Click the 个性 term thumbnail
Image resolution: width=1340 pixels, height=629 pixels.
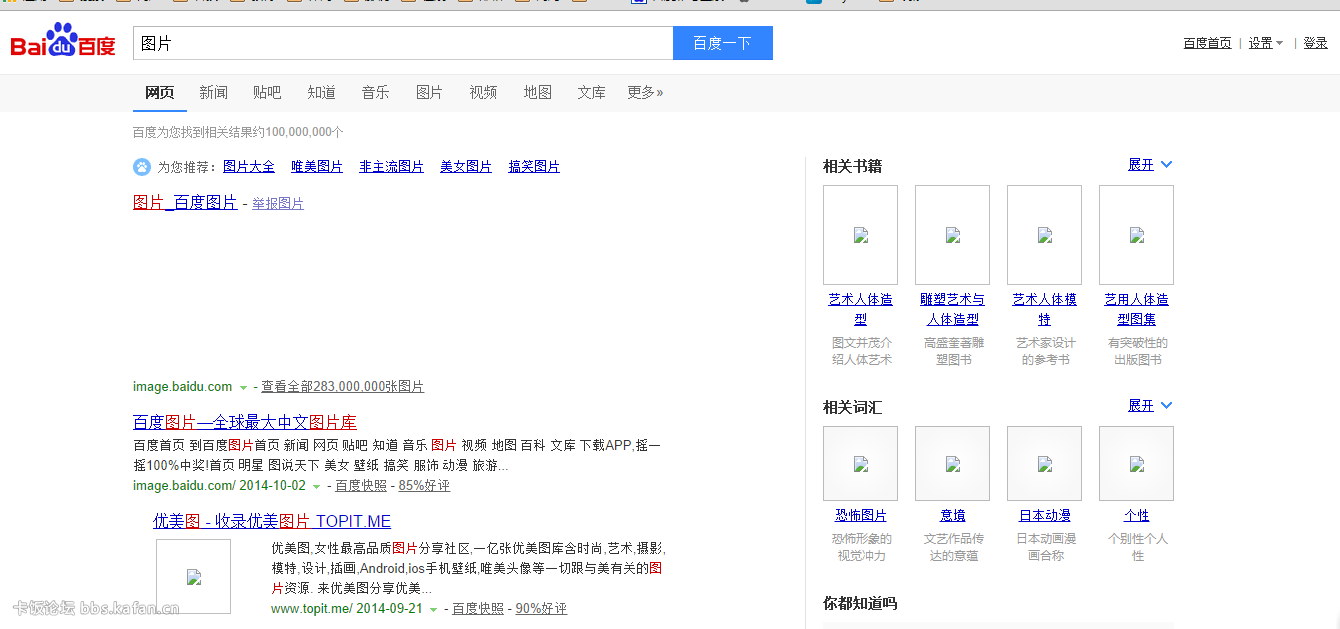[x=1136, y=464]
